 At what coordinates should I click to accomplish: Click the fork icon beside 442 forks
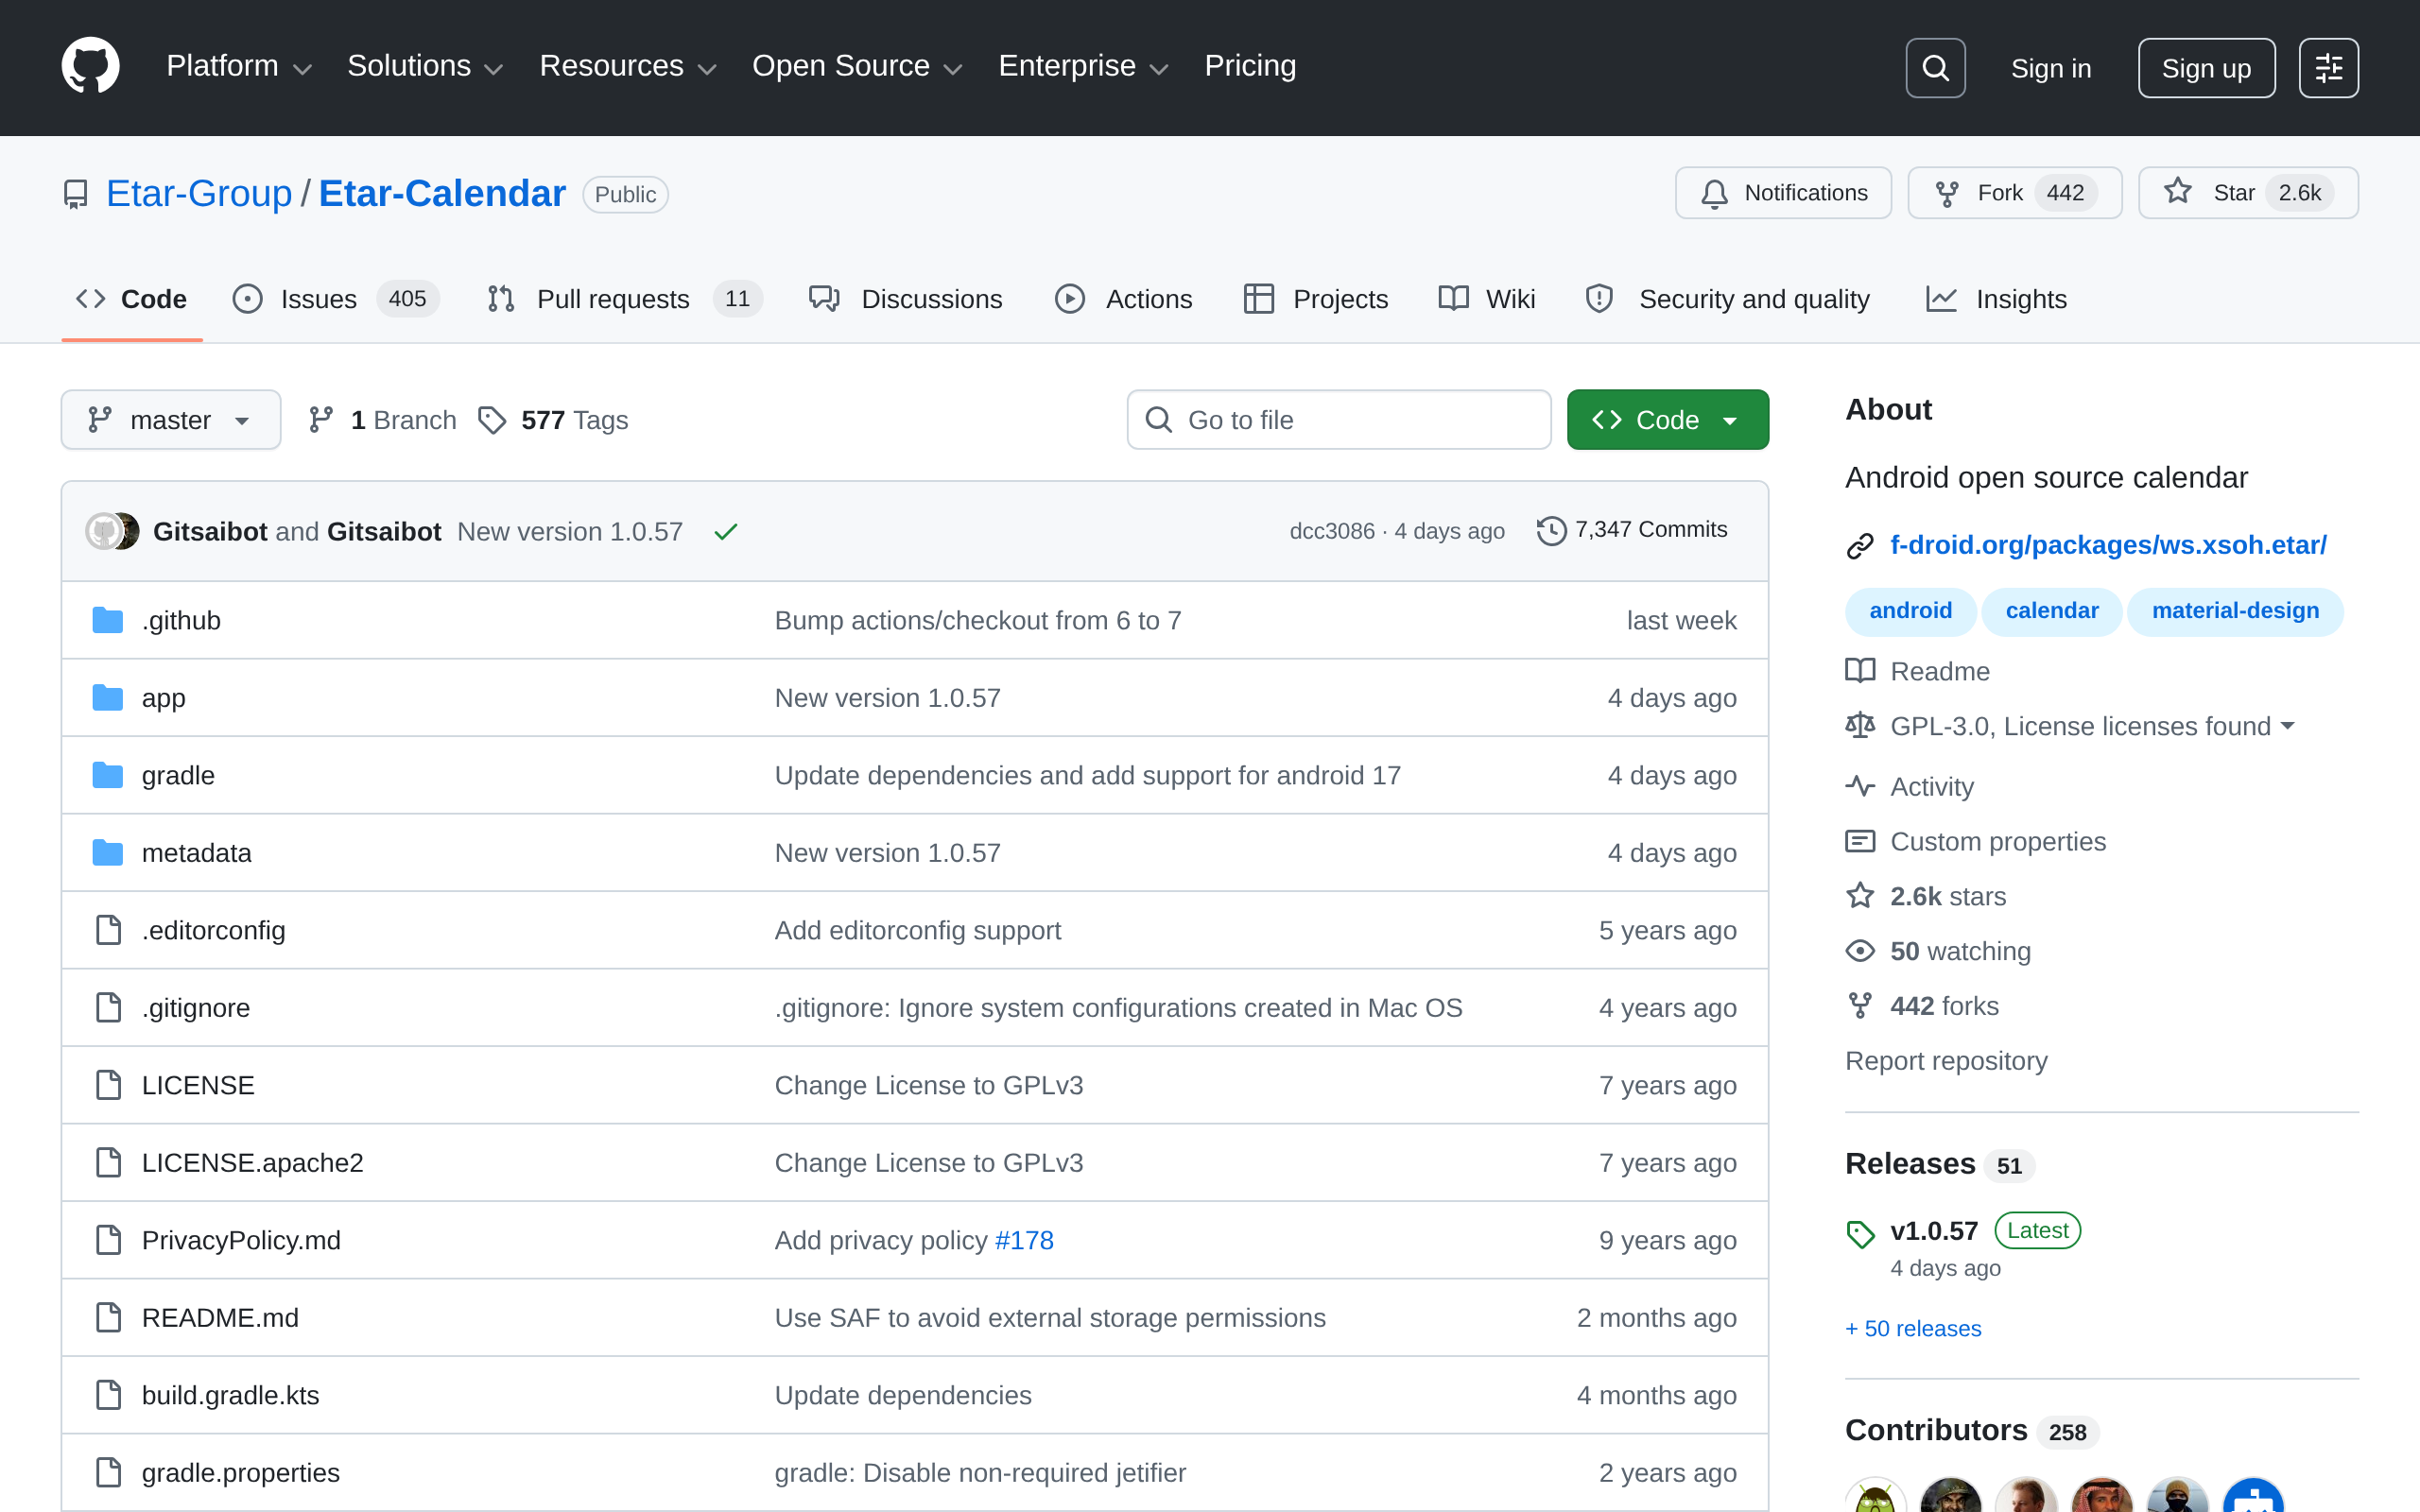[x=1860, y=1006]
